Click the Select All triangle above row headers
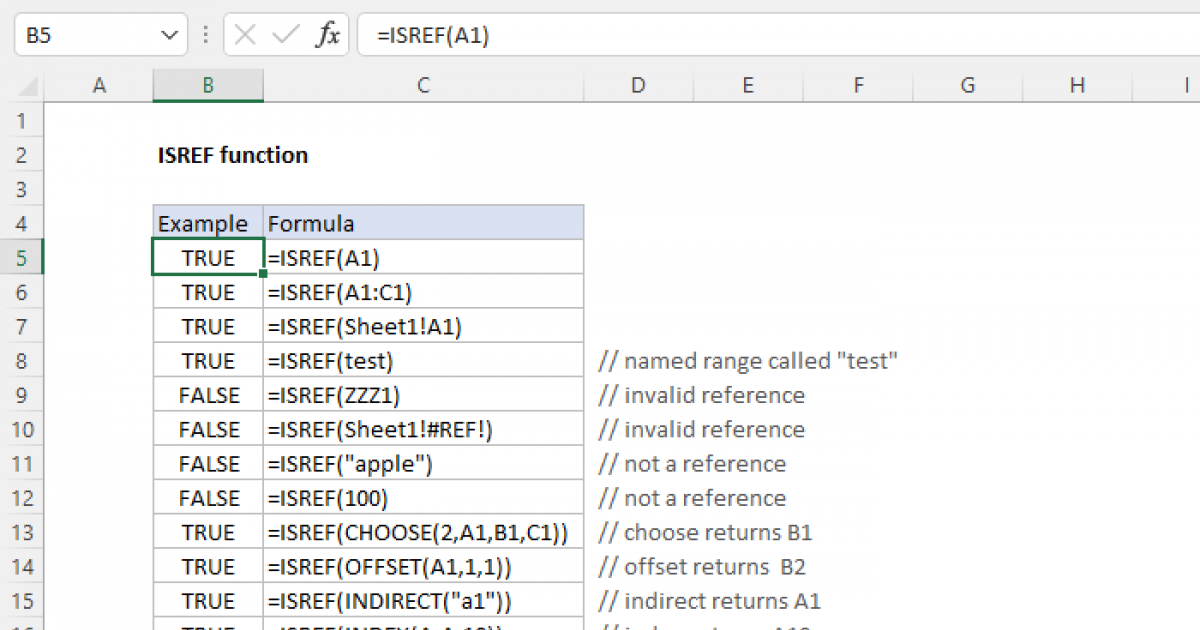The image size is (1200, 630). [x=27, y=85]
